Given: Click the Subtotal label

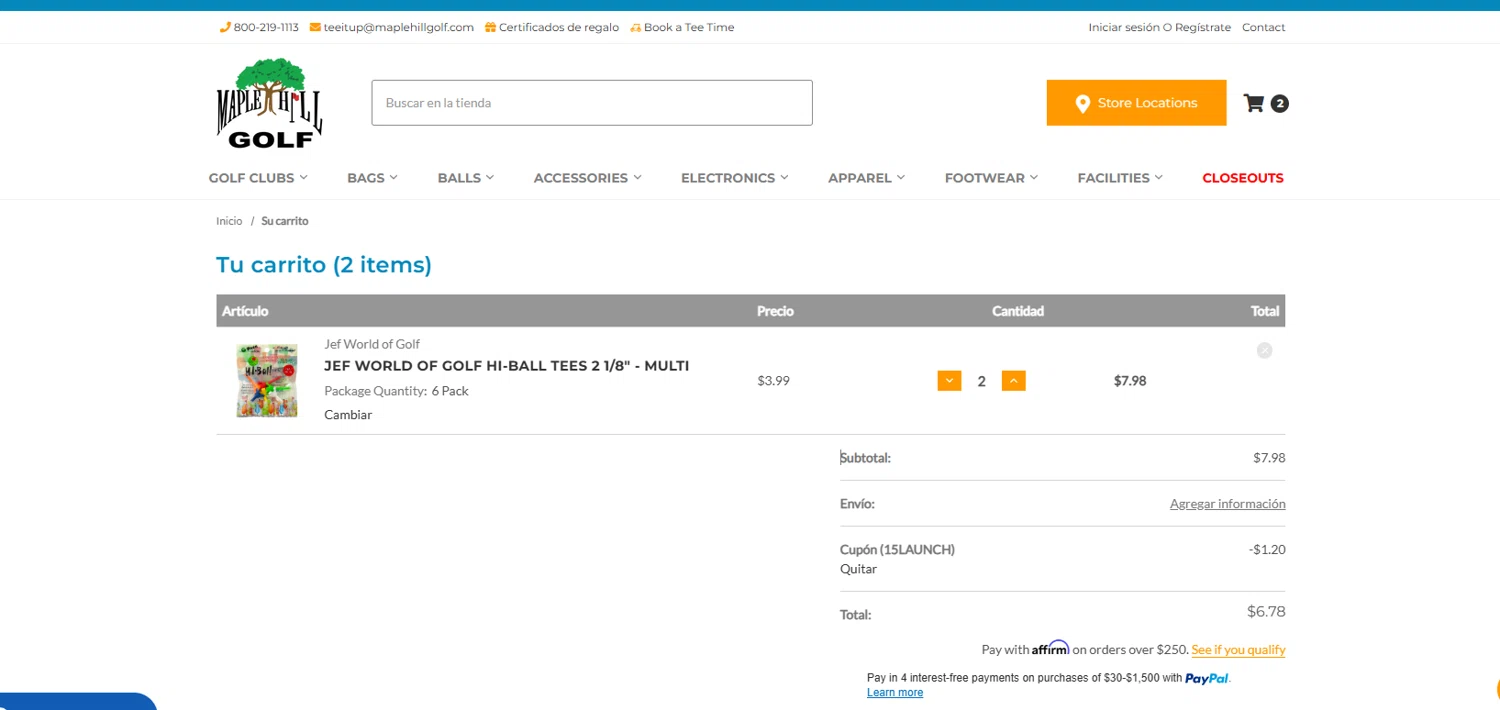Looking at the screenshot, I should coord(865,458).
